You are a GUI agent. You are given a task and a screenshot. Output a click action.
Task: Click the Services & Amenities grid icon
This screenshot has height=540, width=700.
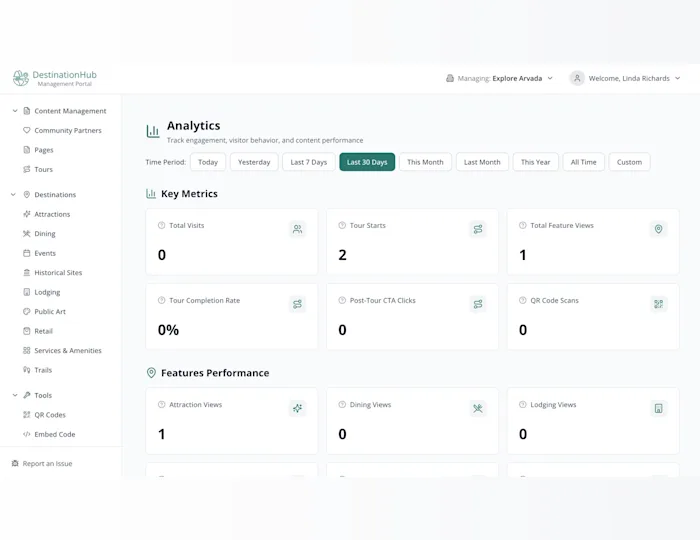tap(27, 350)
